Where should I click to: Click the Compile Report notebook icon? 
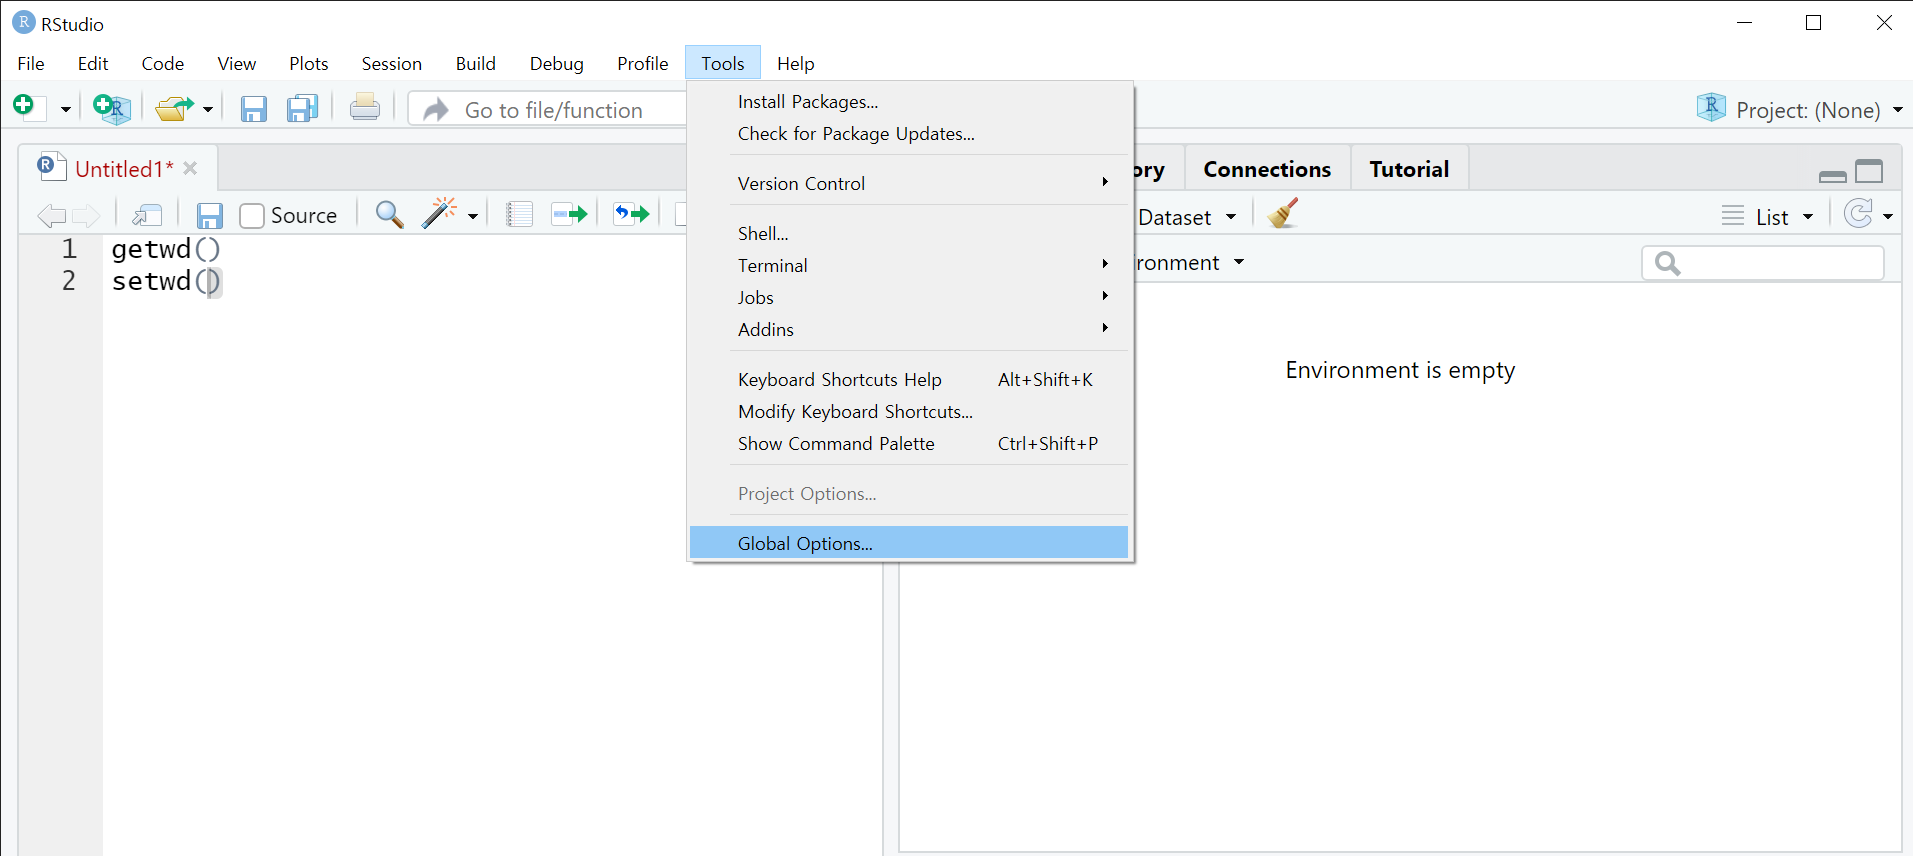519,214
